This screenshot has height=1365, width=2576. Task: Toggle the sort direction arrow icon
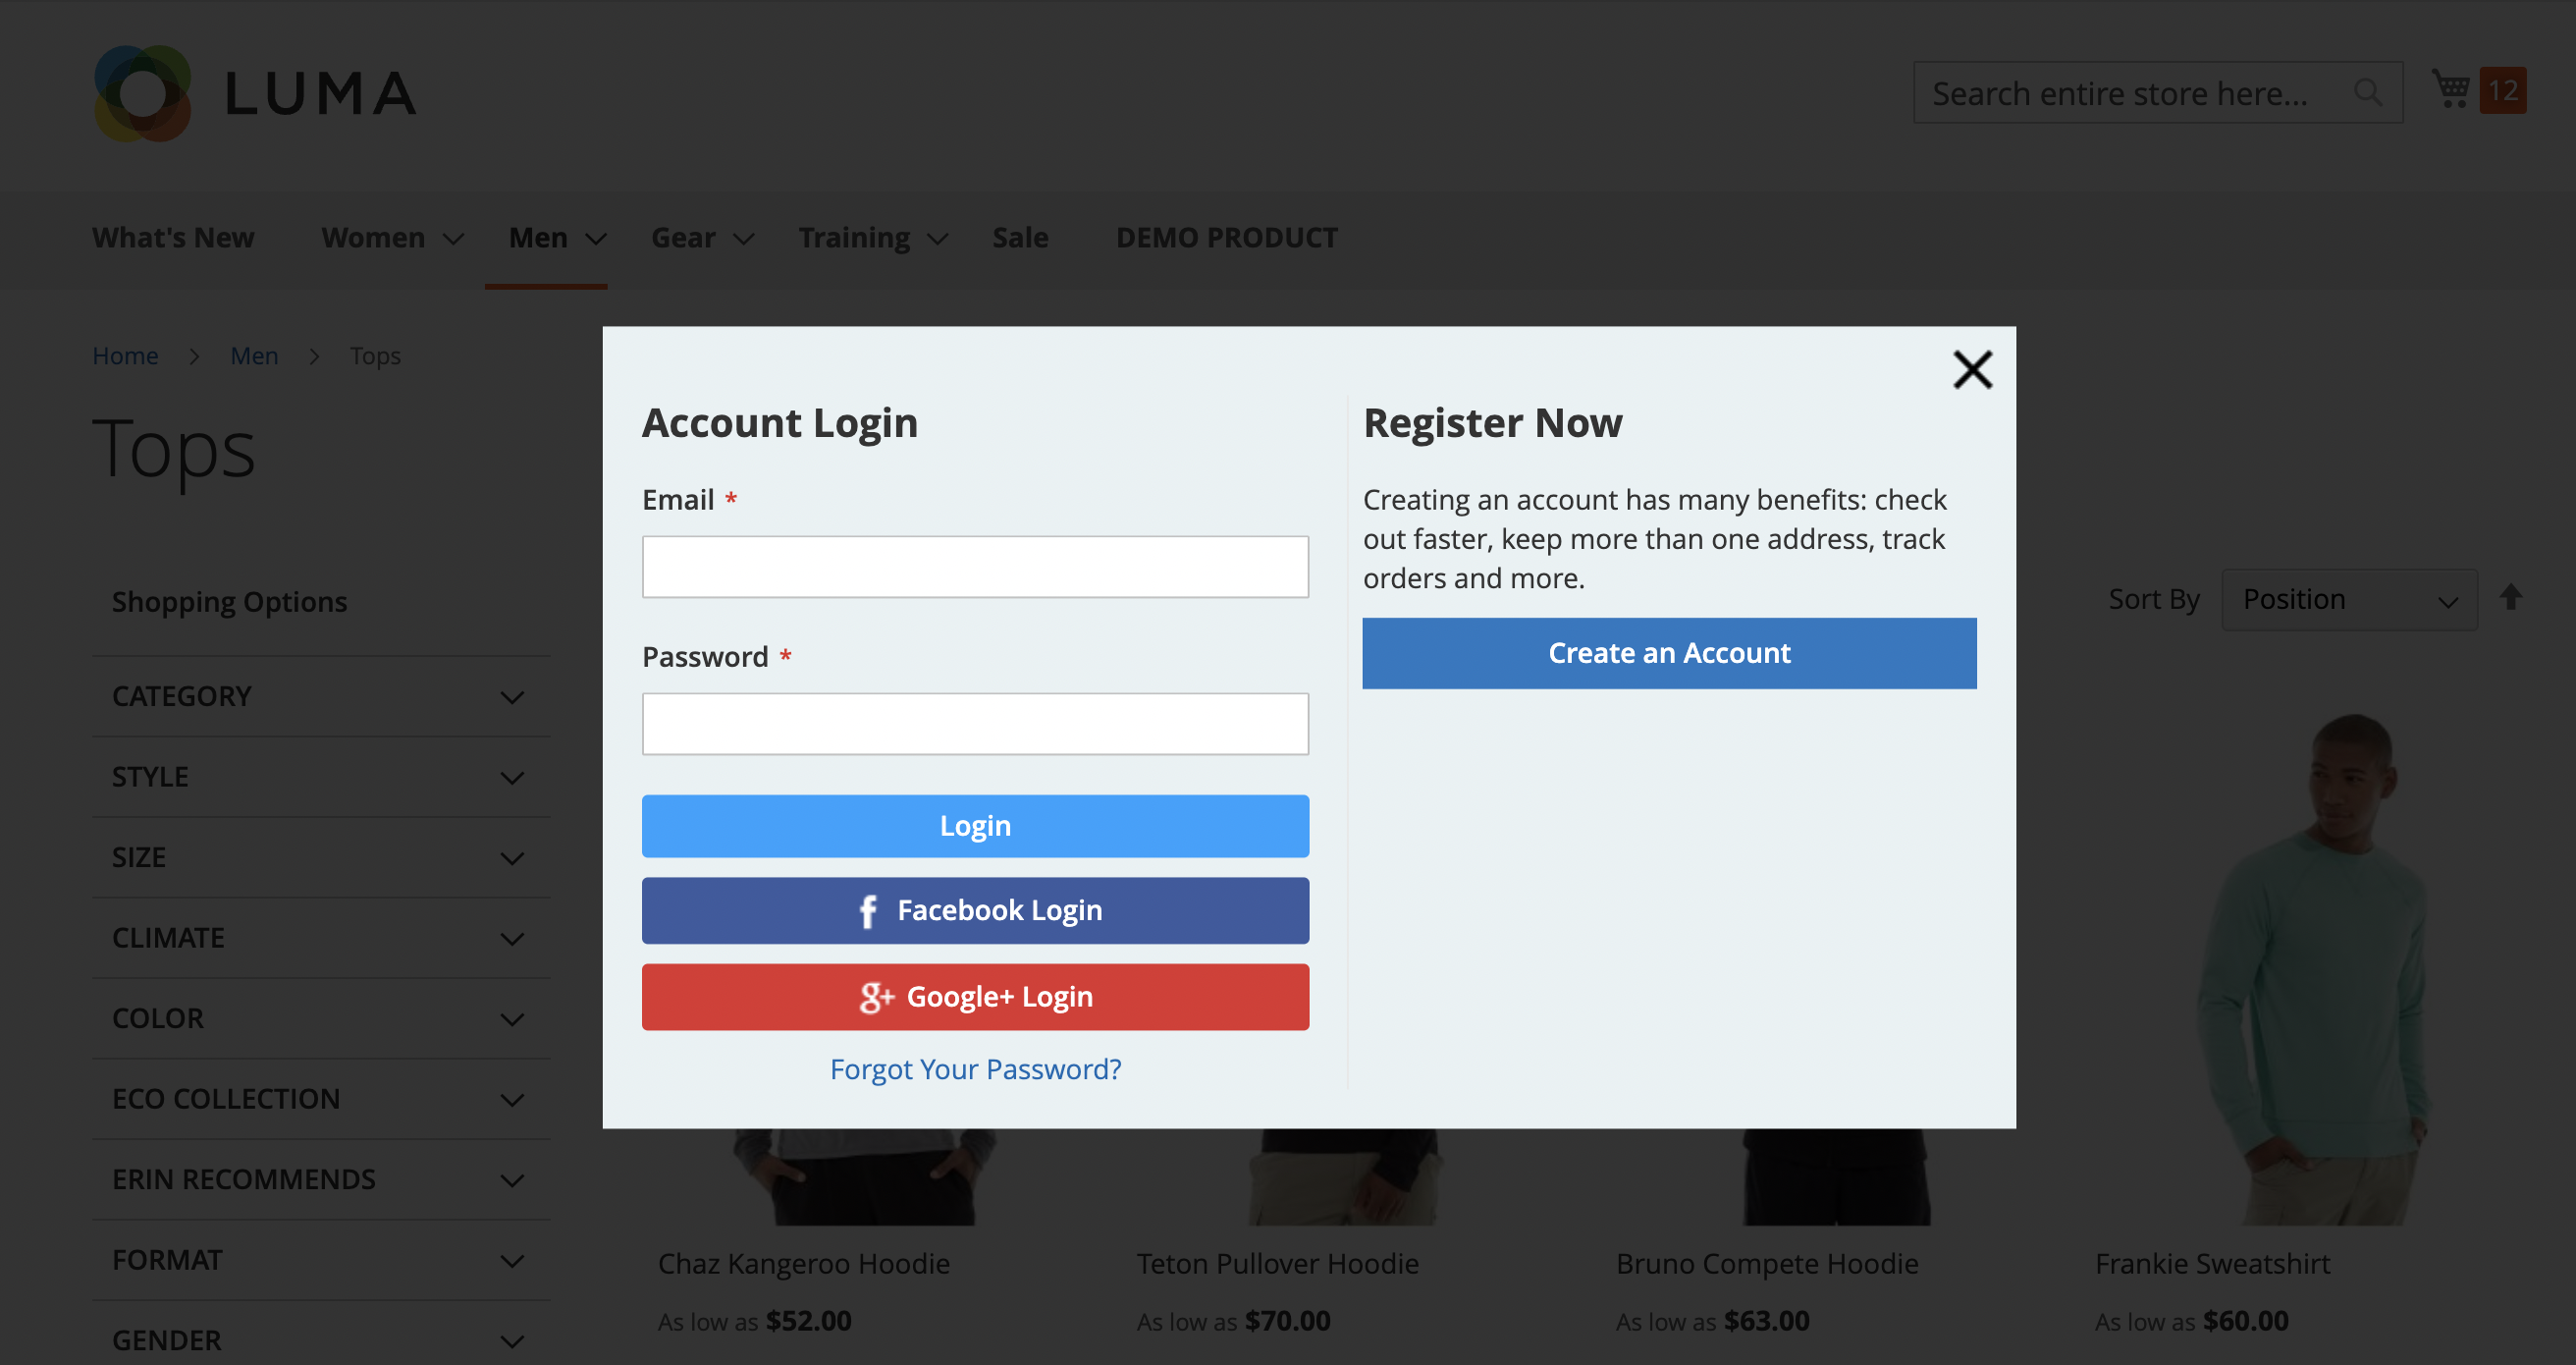[2511, 597]
